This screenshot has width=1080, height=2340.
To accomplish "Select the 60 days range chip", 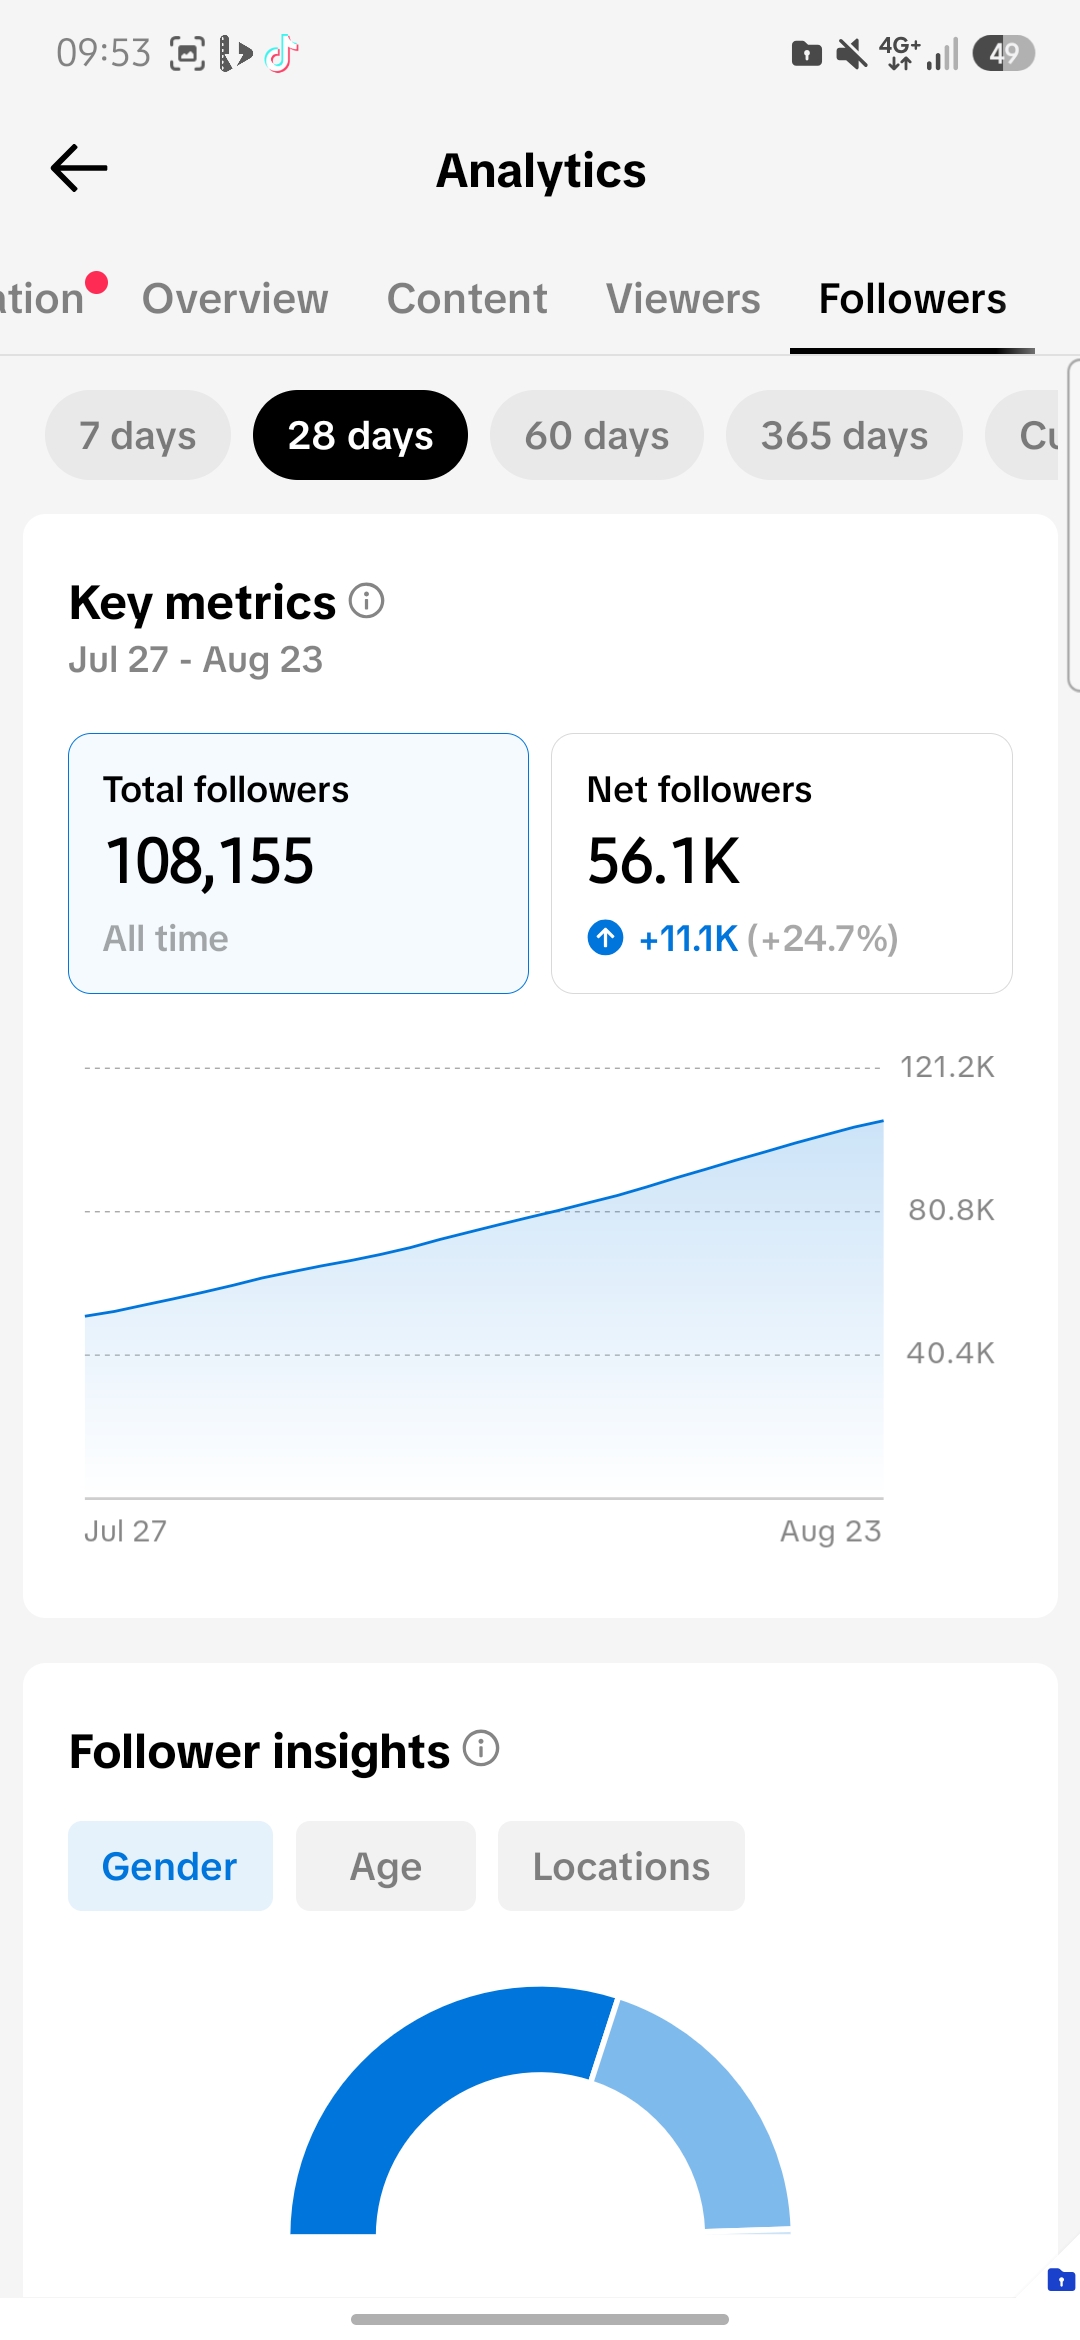I will [597, 435].
